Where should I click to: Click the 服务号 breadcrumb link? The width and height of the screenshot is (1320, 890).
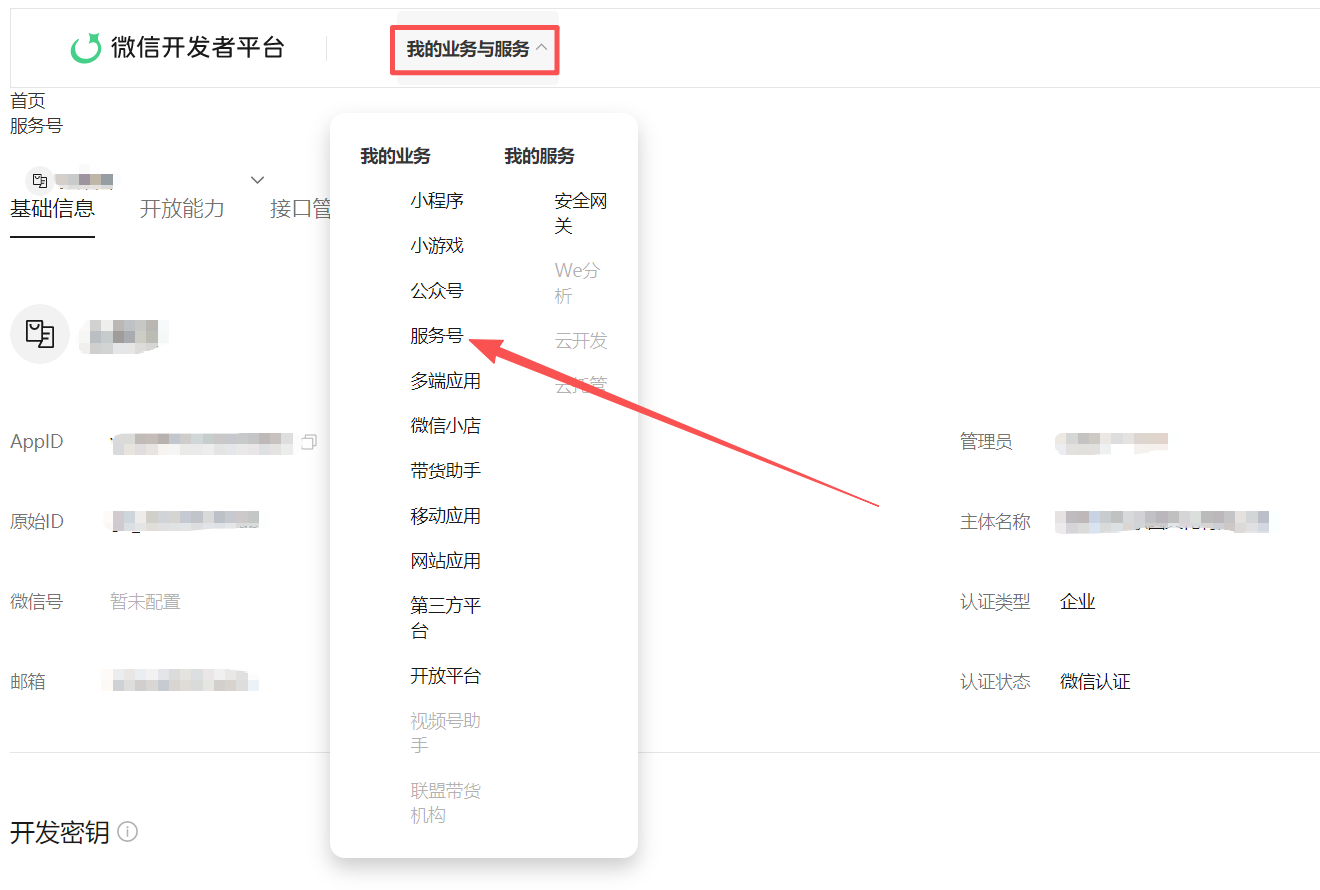click(36, 126)
